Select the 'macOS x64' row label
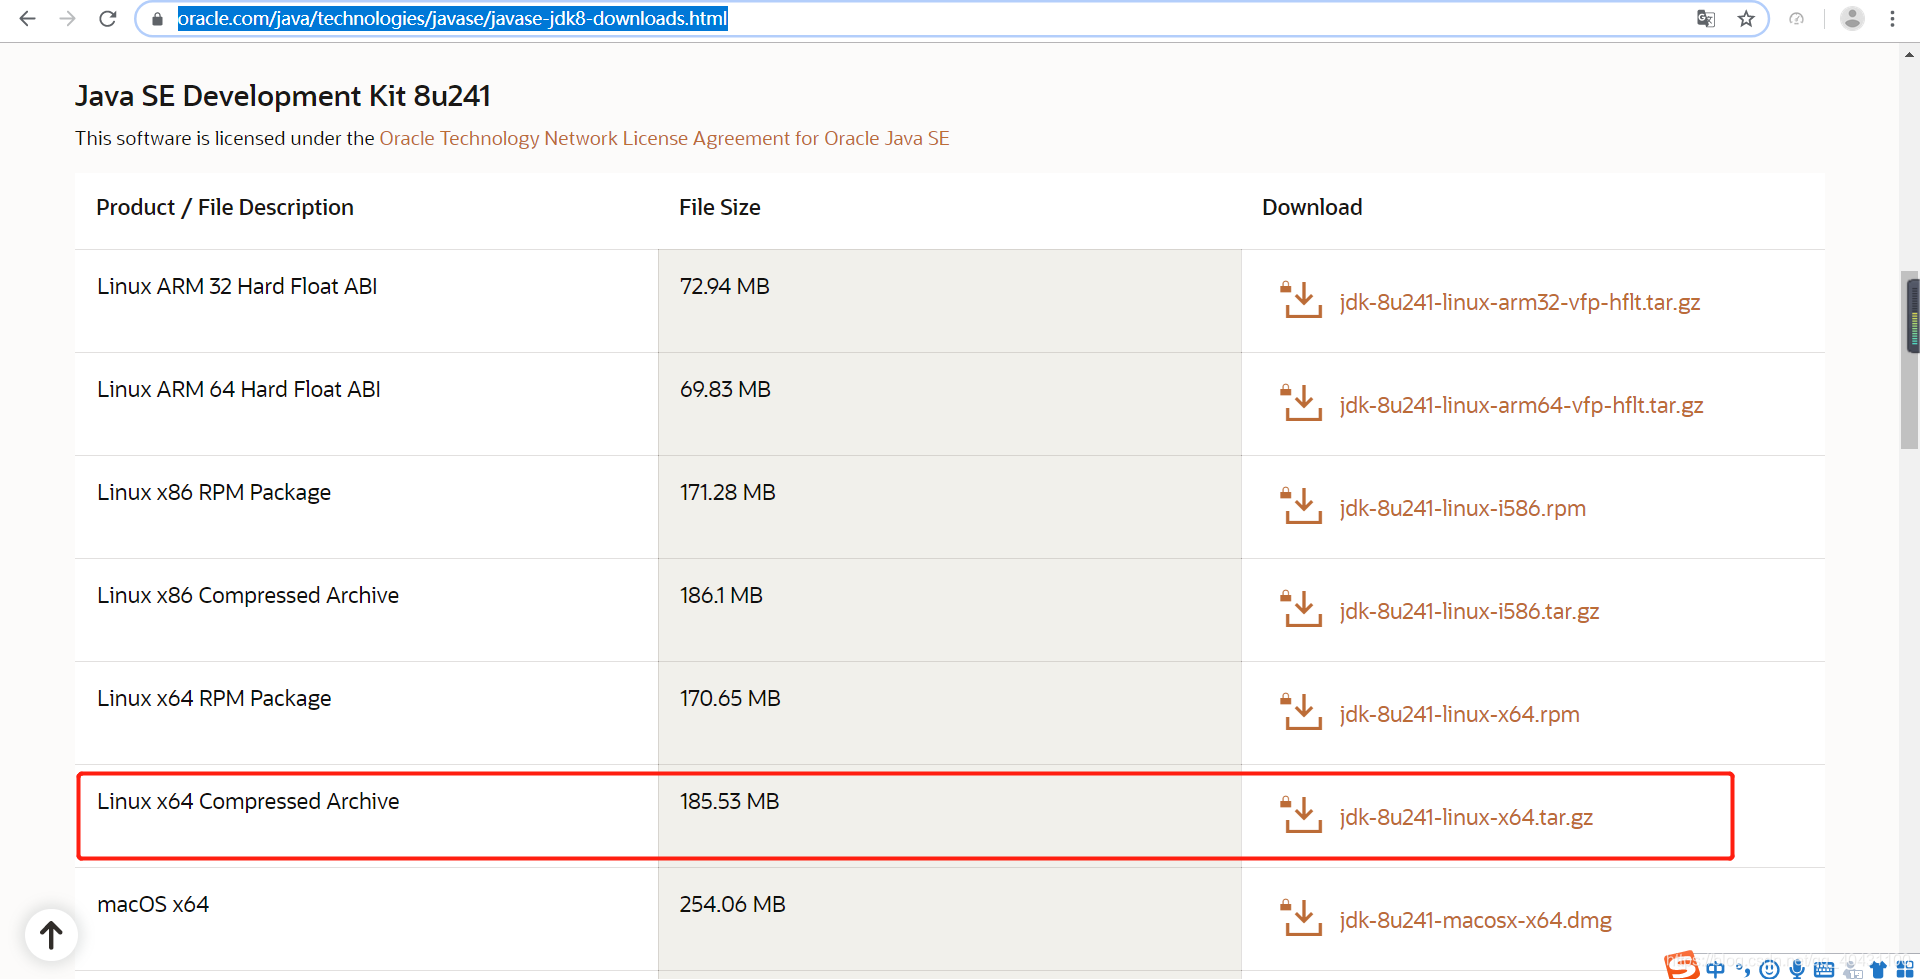 click(153, 904)
